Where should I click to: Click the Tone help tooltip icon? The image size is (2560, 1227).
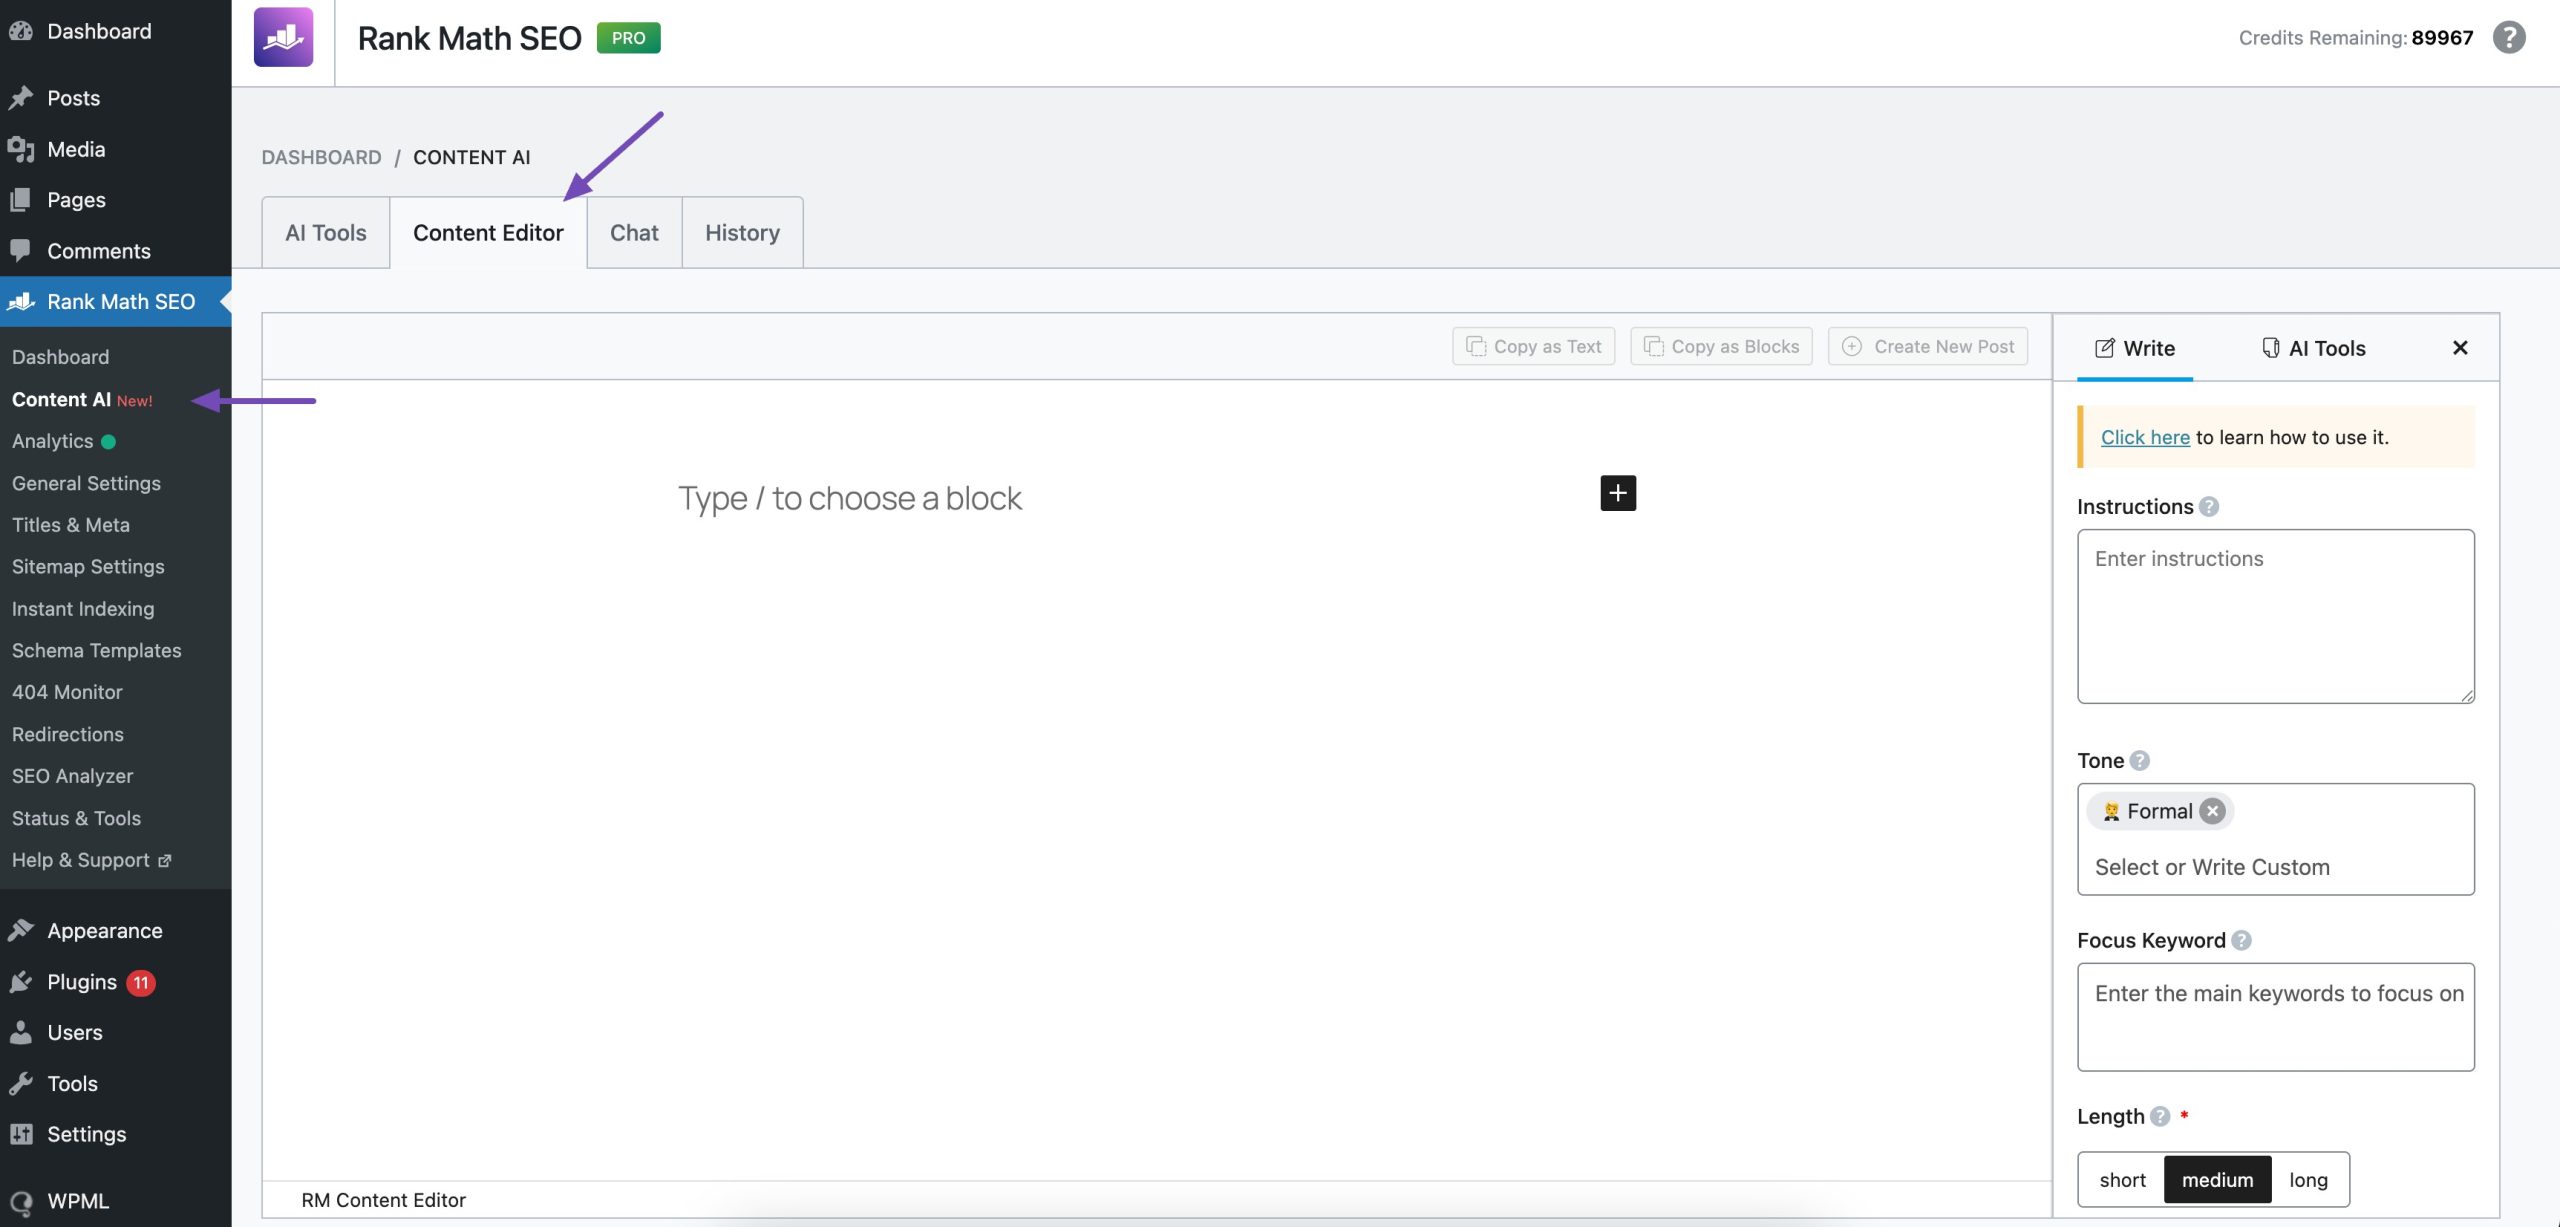2139,761
